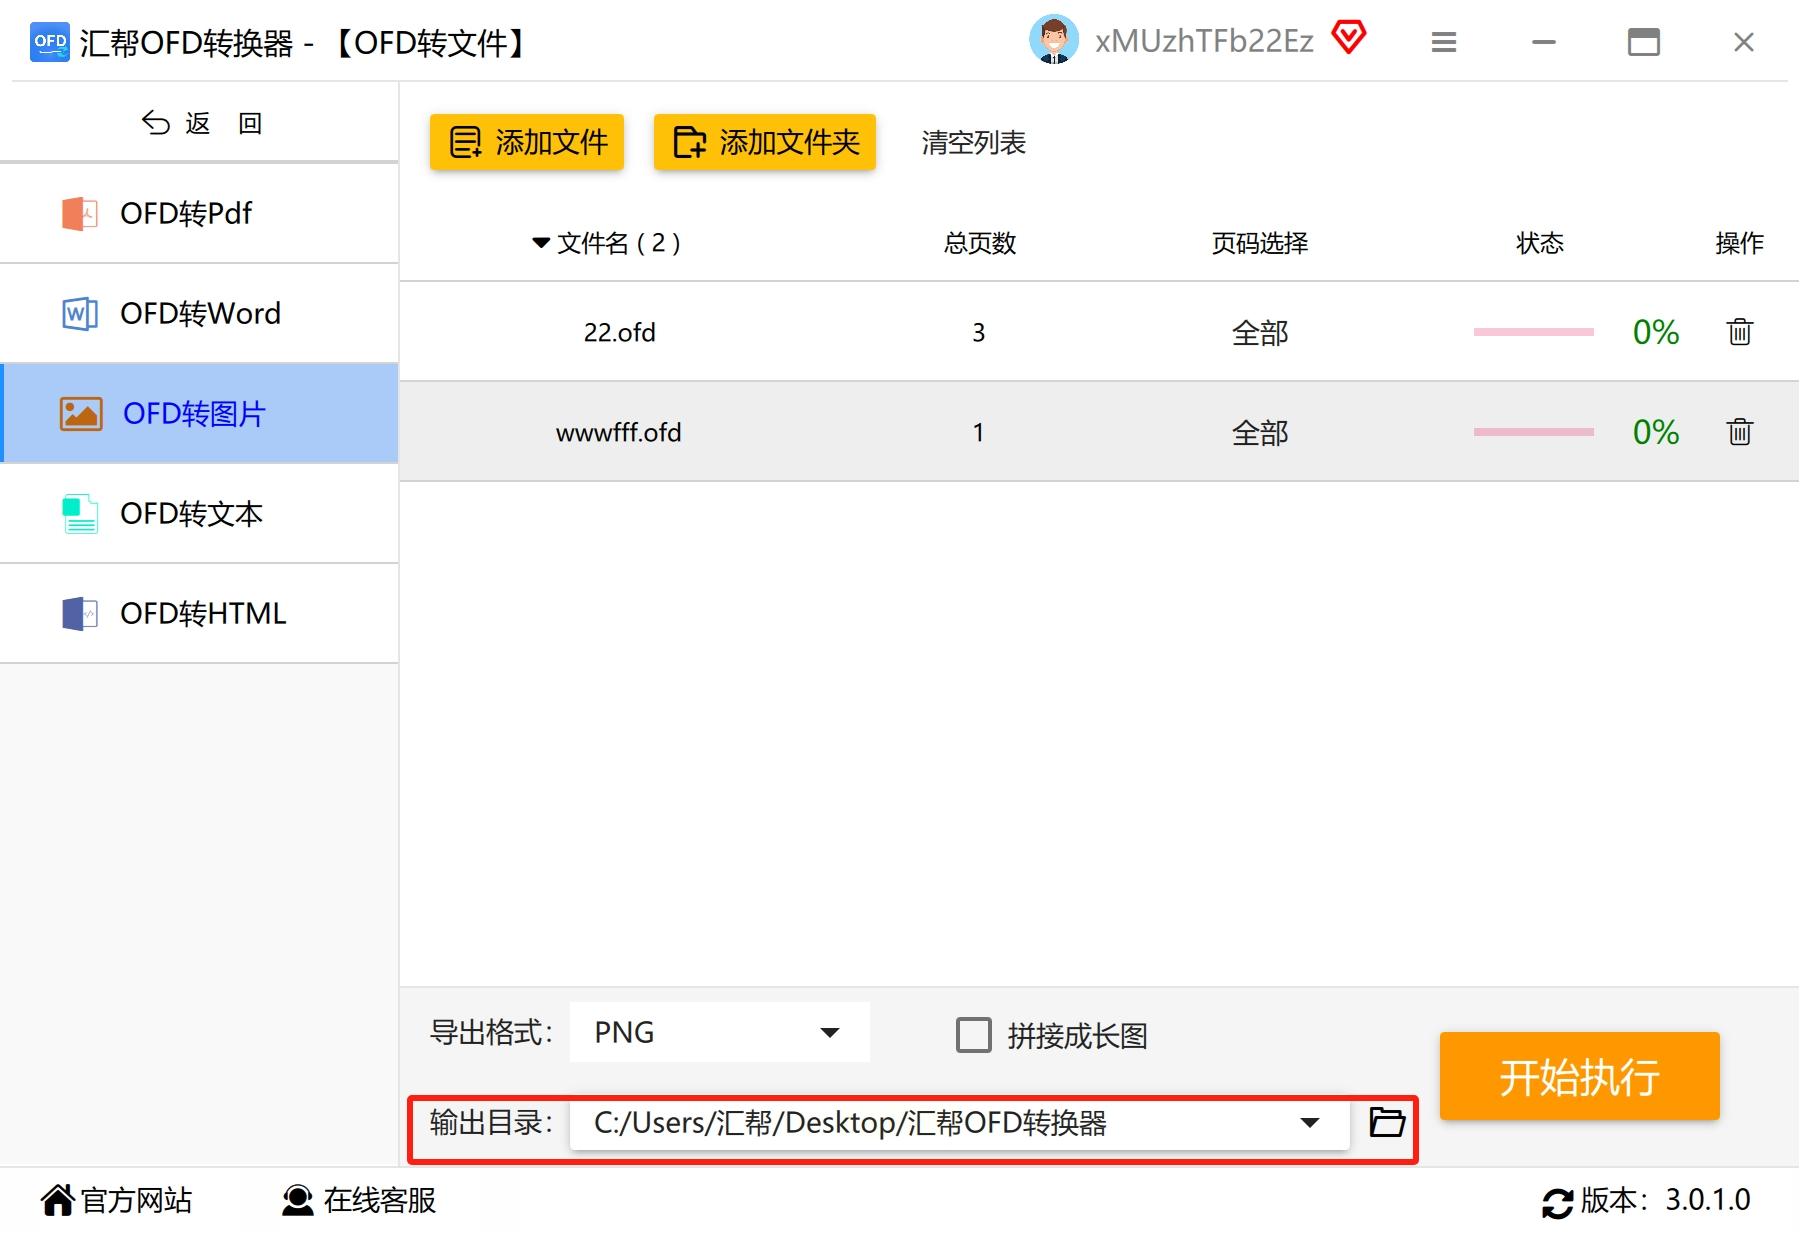Click the 开始执行 button
The image size is (1799, 1233).
pyautogui.click(x=1579, y=1076)
